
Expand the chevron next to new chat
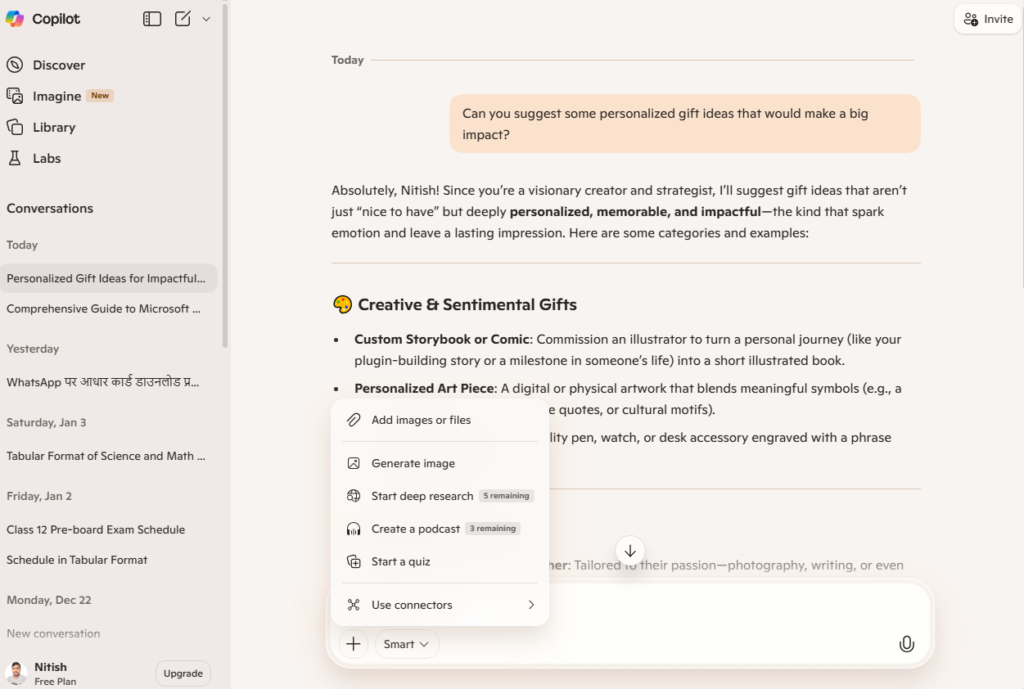pos(206,19)
